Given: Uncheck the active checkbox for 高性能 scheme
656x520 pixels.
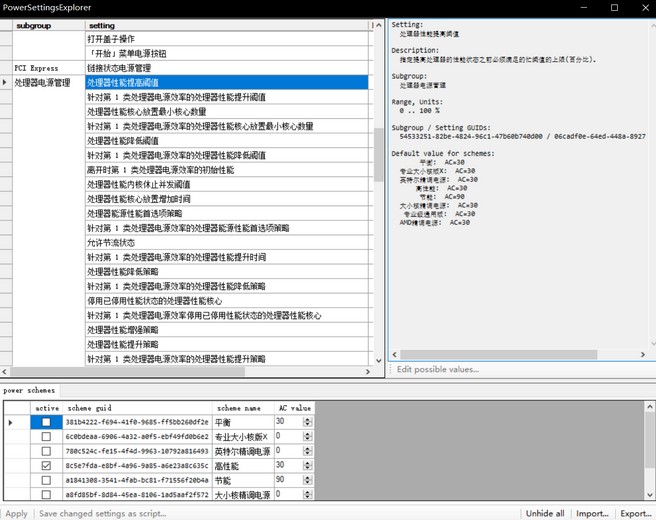Looking at the screenshot, I should [x=46, y=466].
